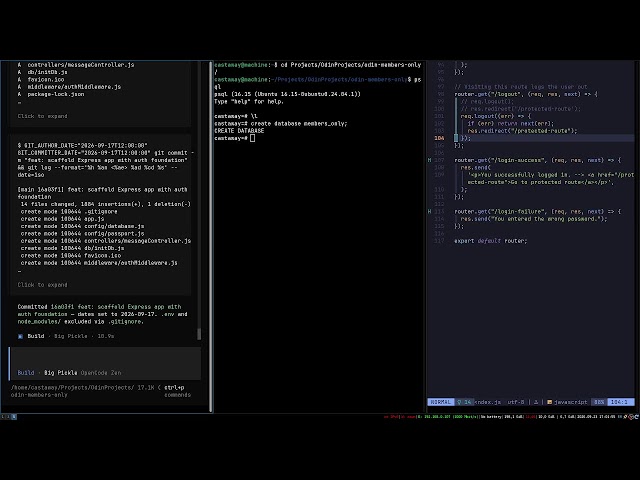The height and width of the screenshot is (480, 640).
Task: Click the rightmost system tray icon
Action: pos(637,417)
